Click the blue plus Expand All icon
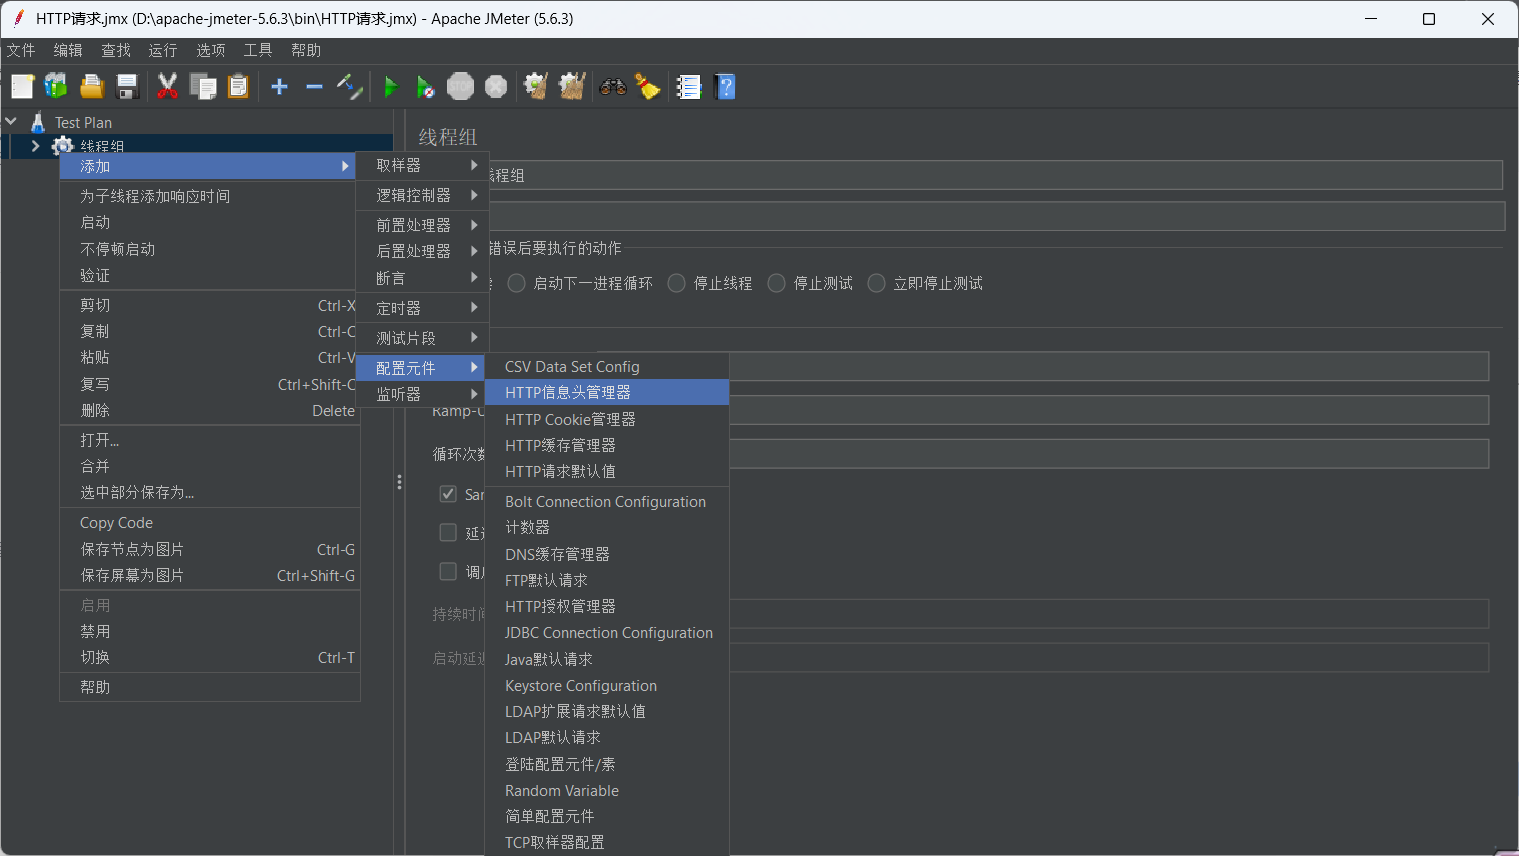Screen dimensions: 1519x856 click(x=280, y=87)
